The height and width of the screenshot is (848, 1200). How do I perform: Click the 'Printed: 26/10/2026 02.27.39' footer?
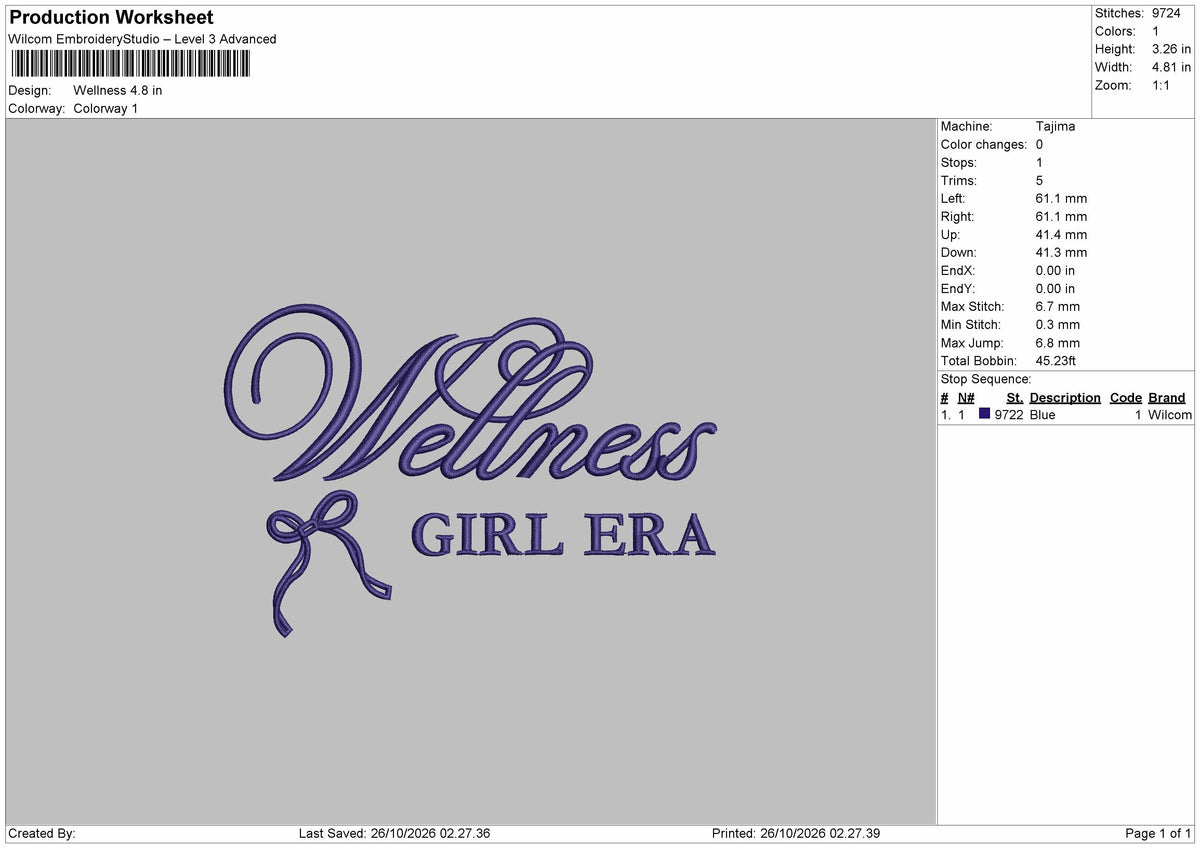(x=796, y=833)
